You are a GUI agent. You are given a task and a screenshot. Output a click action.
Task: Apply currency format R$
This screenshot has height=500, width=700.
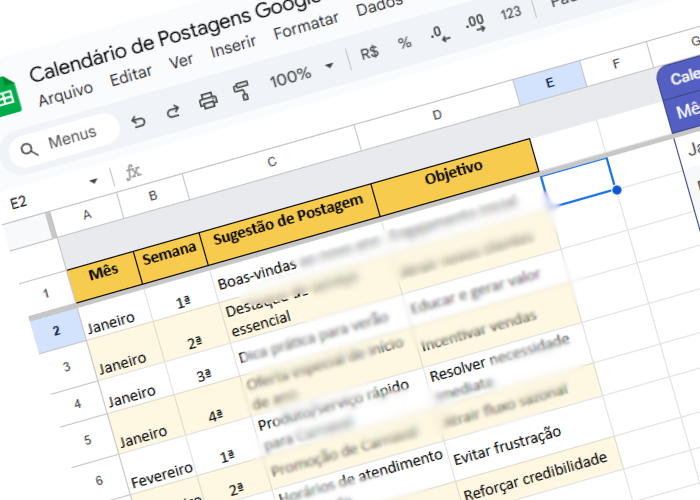point(369,53)
